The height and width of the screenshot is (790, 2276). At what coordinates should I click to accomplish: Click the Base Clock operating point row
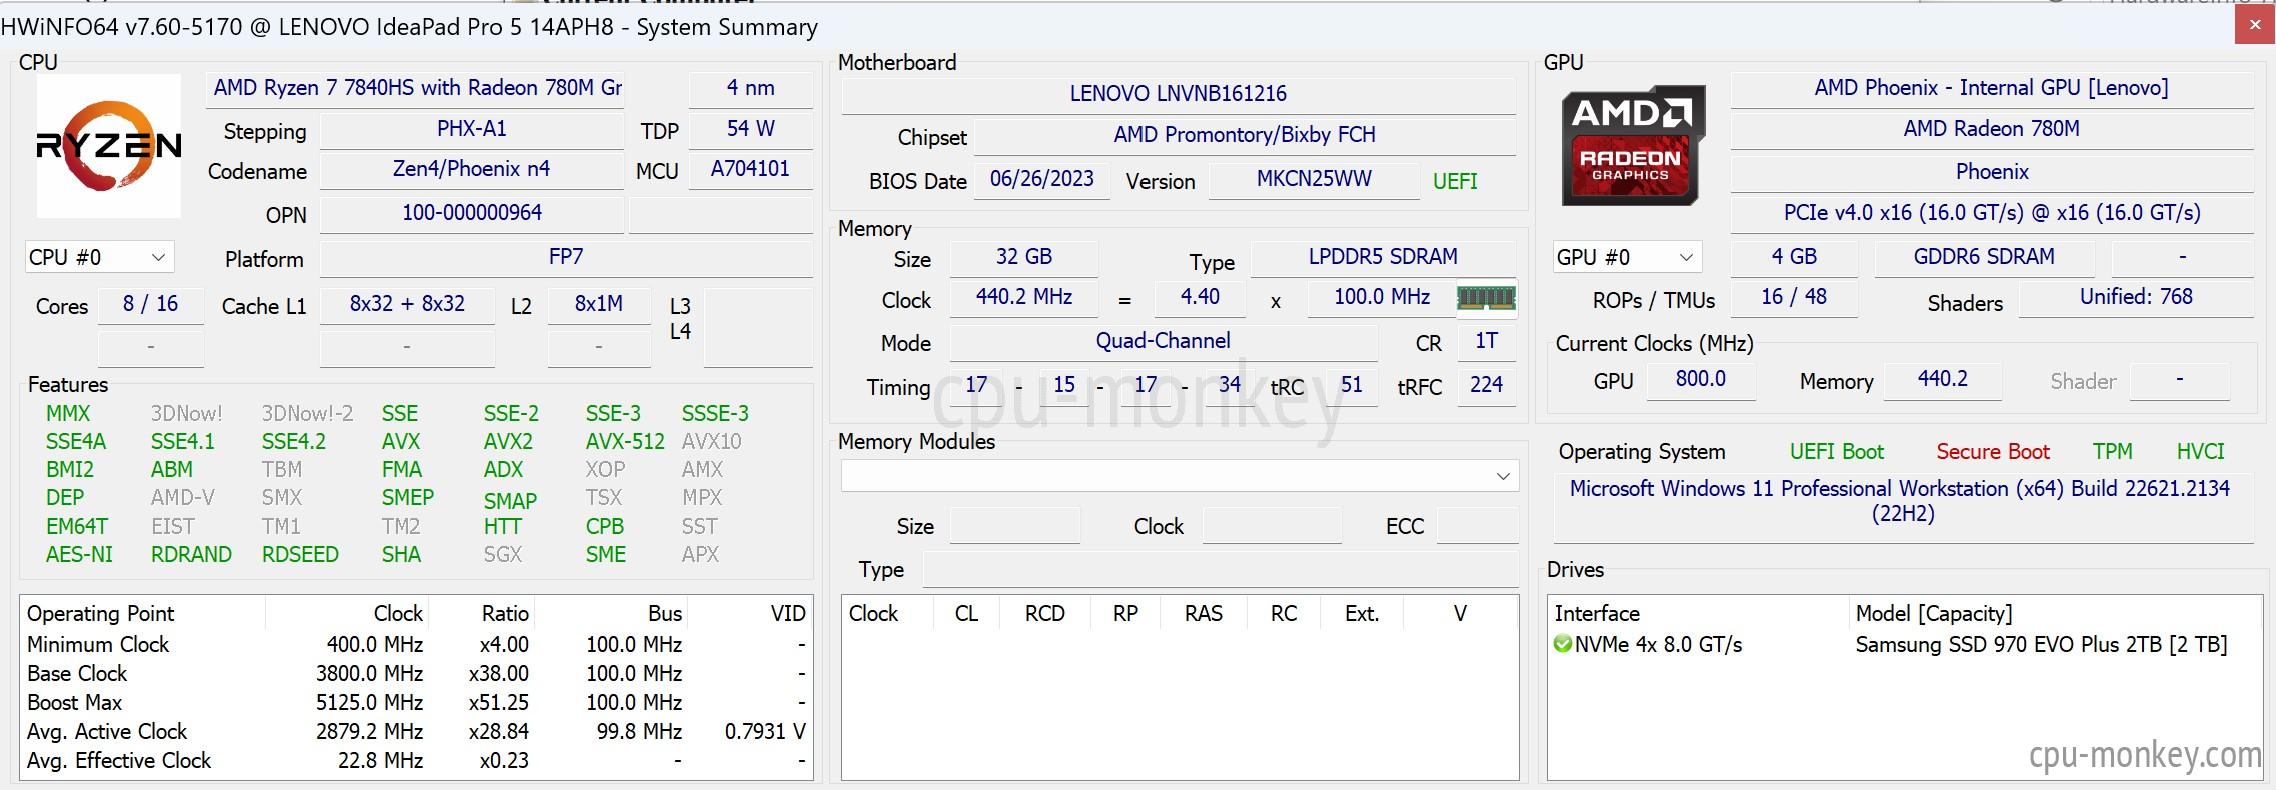(x=416, y=674)
